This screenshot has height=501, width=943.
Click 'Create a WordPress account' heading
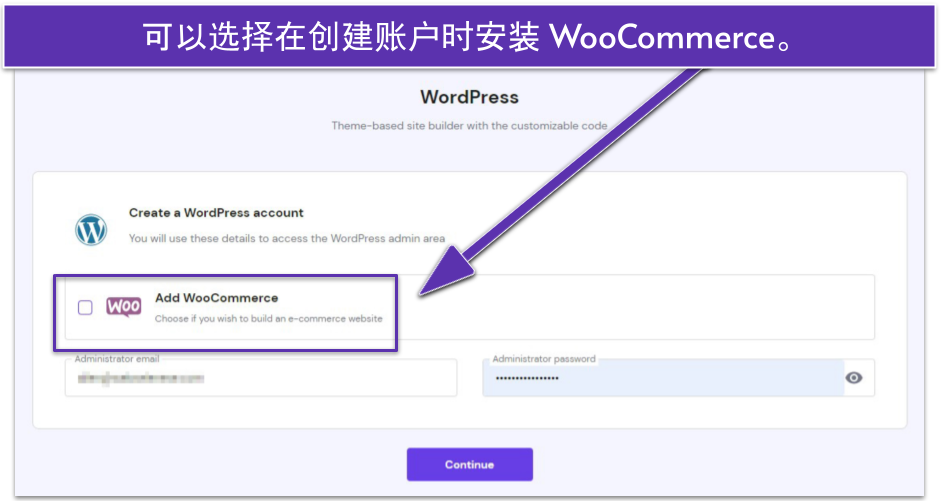(x=216, y=213)
